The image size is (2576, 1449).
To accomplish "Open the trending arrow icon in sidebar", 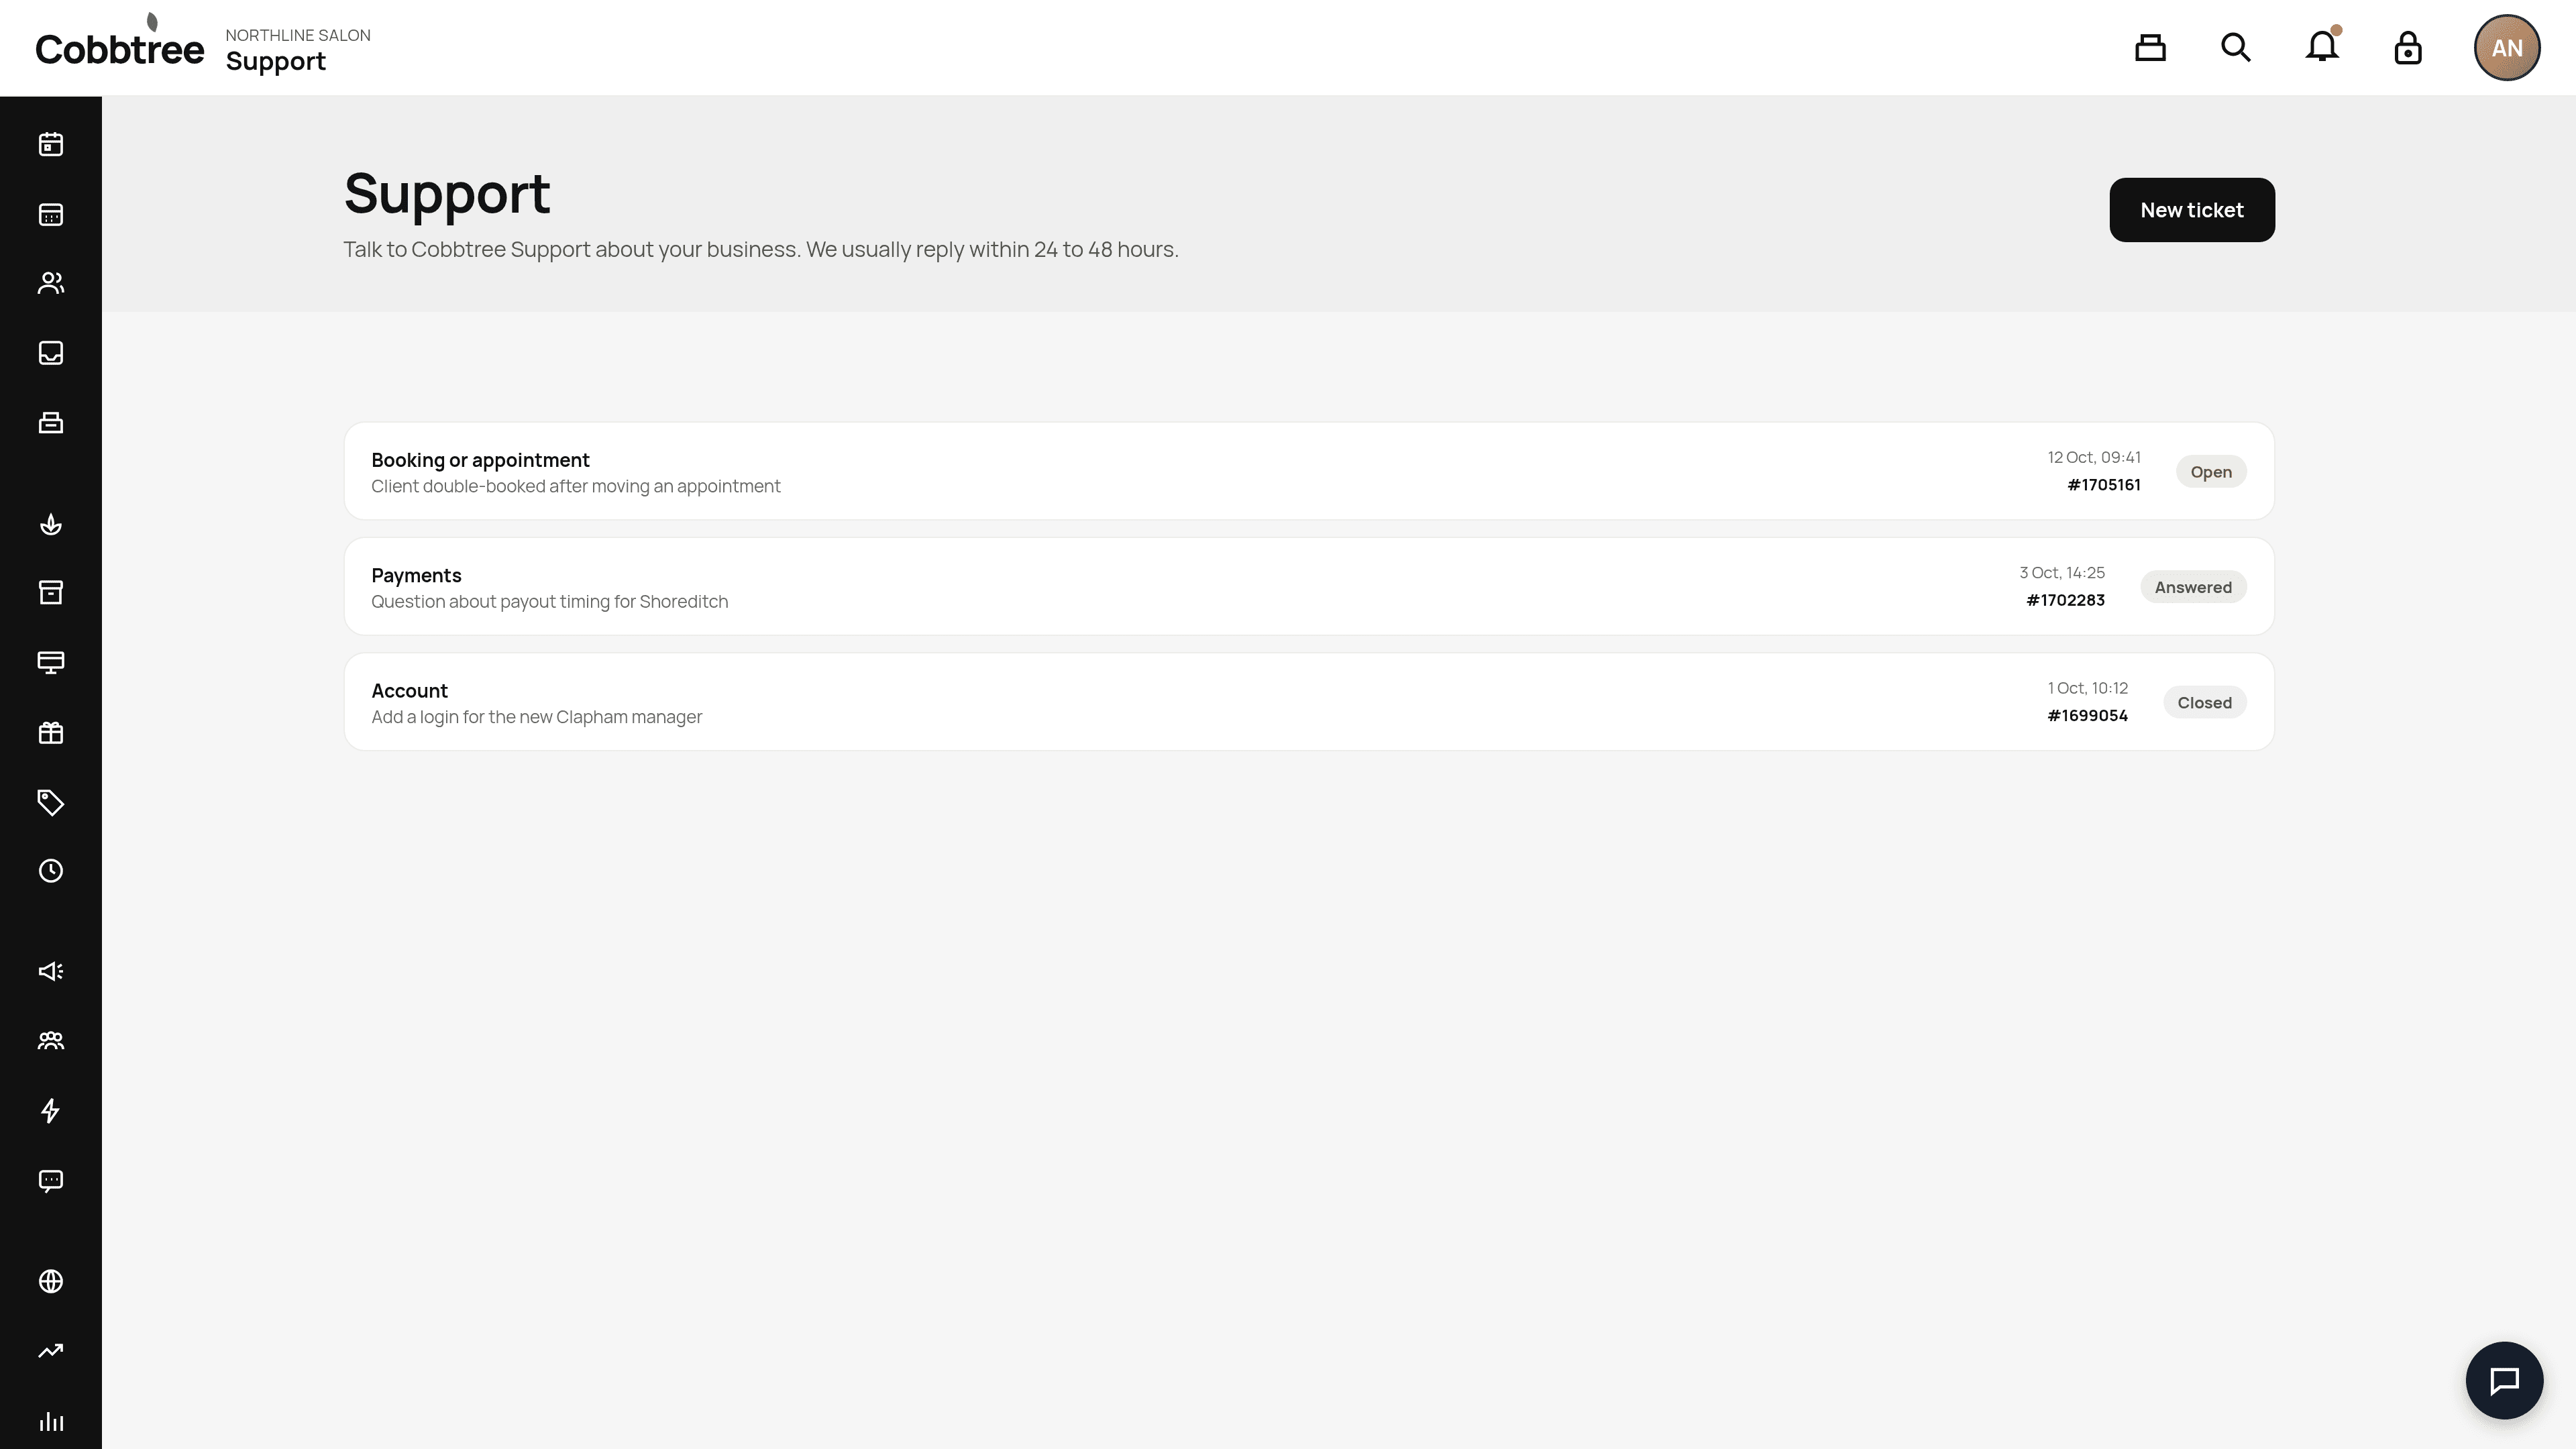I will pyautogui.click(x=51, y=1352).
